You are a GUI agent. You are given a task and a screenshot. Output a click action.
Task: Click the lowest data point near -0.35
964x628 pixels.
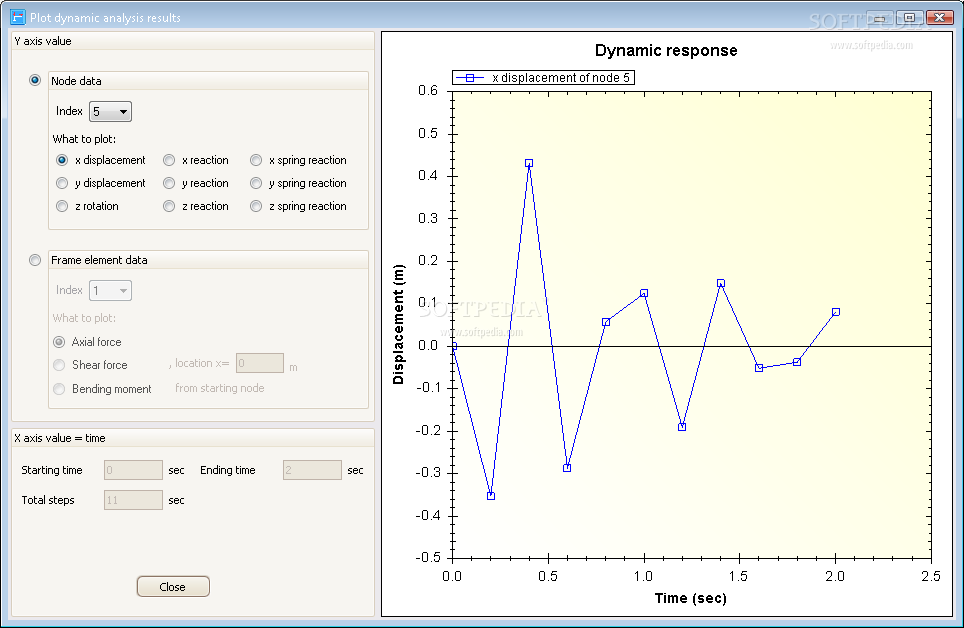point(491,496)
